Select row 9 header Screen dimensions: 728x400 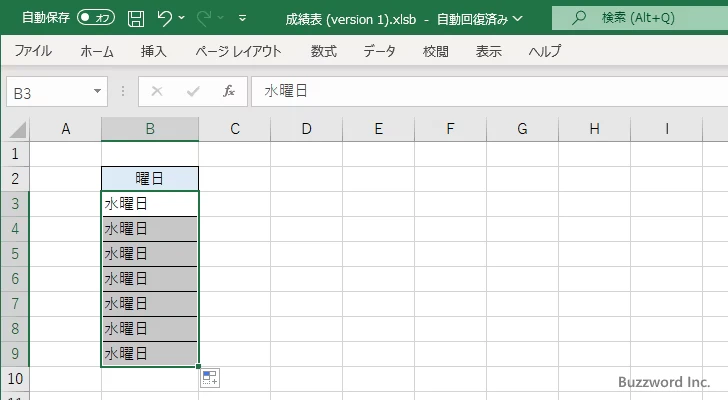(15, 354)
